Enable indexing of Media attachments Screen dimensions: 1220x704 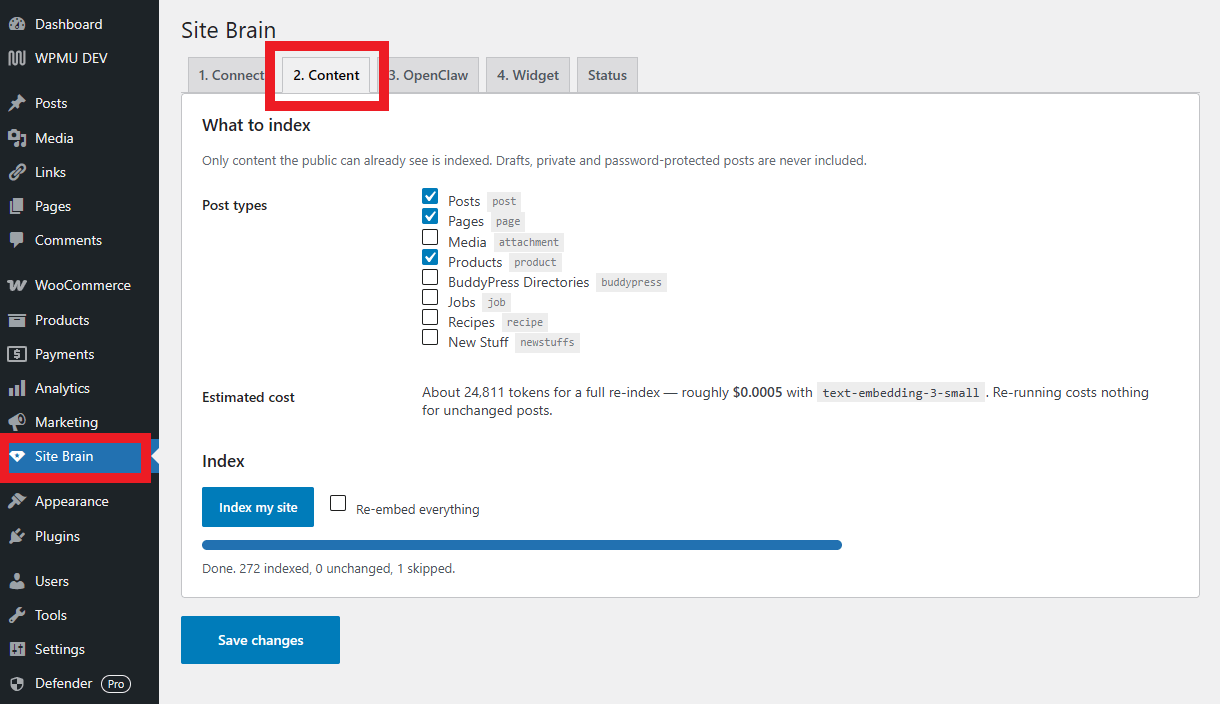pyautogui.click(x=430, y=237)
